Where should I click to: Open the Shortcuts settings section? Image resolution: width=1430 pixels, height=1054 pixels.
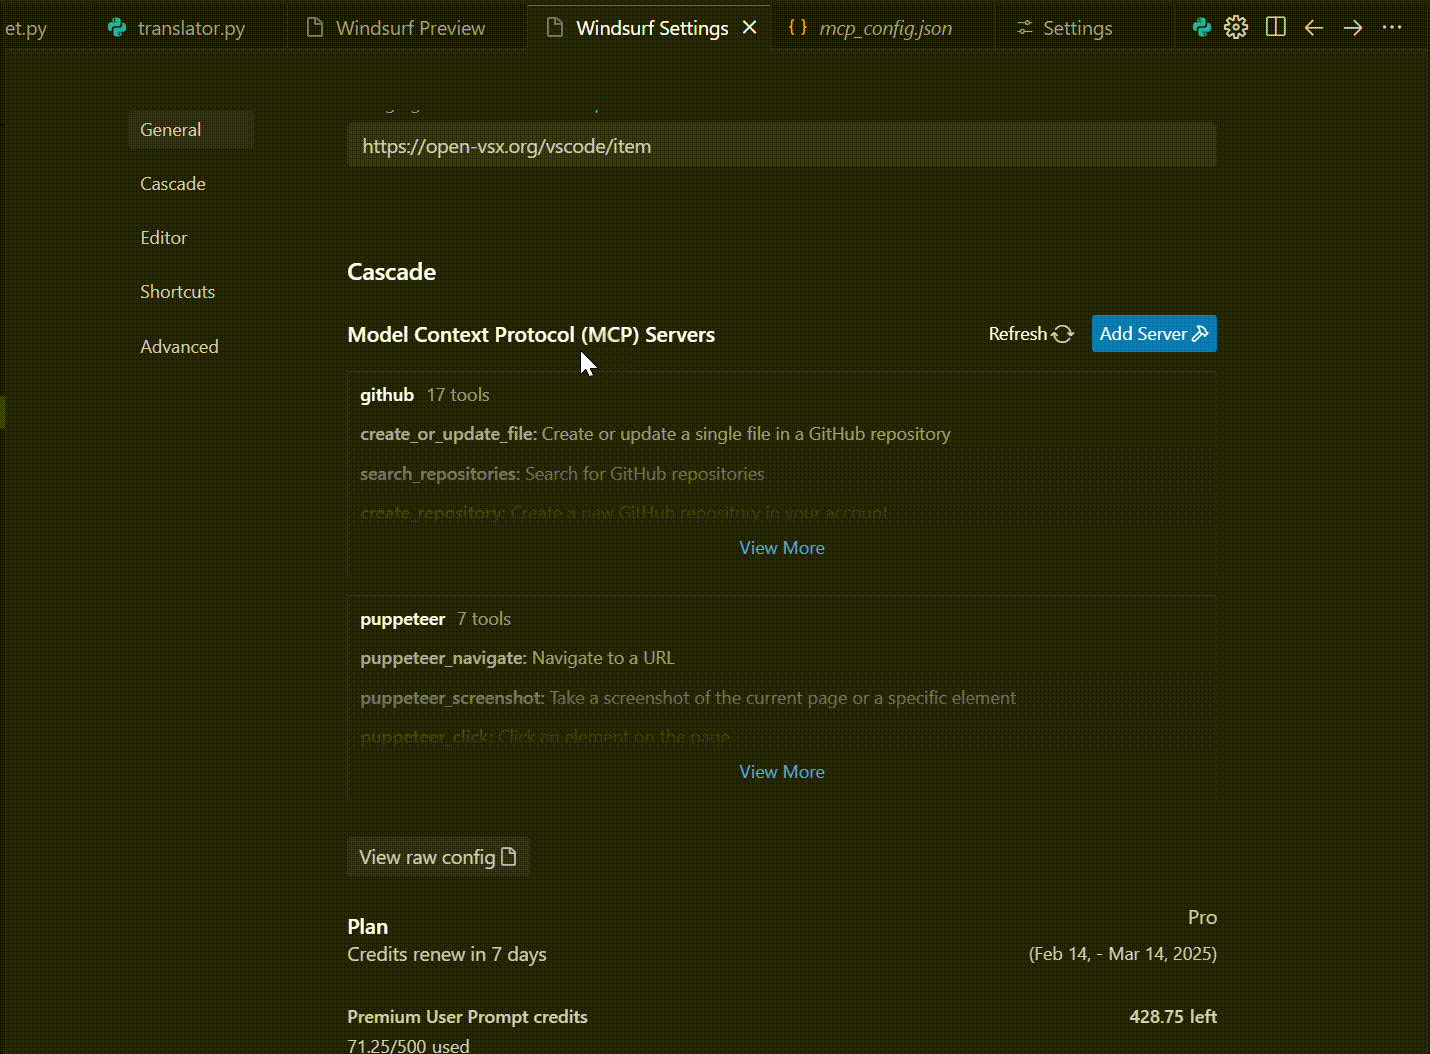click(177, 292)
